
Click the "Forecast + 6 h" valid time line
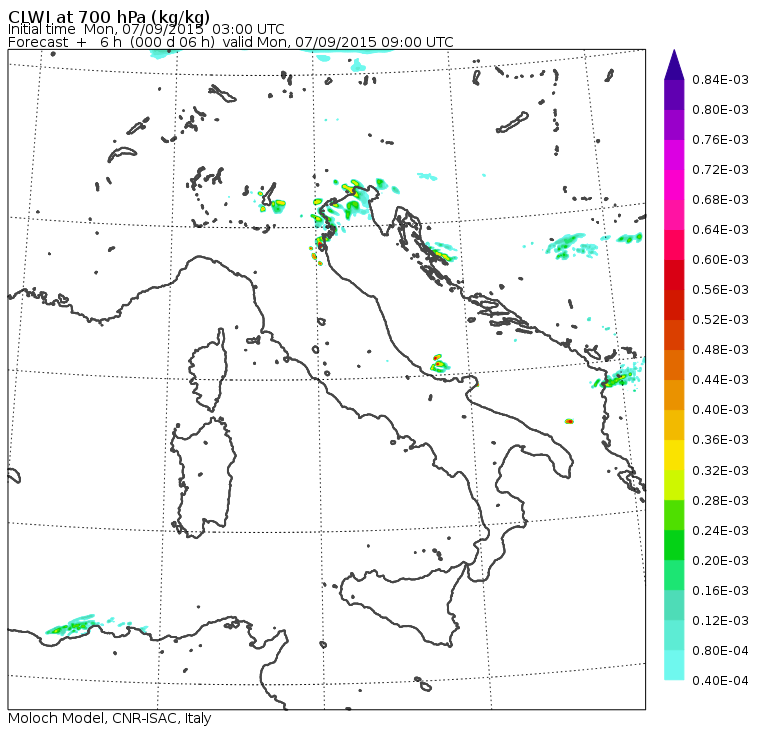[231, 42]
